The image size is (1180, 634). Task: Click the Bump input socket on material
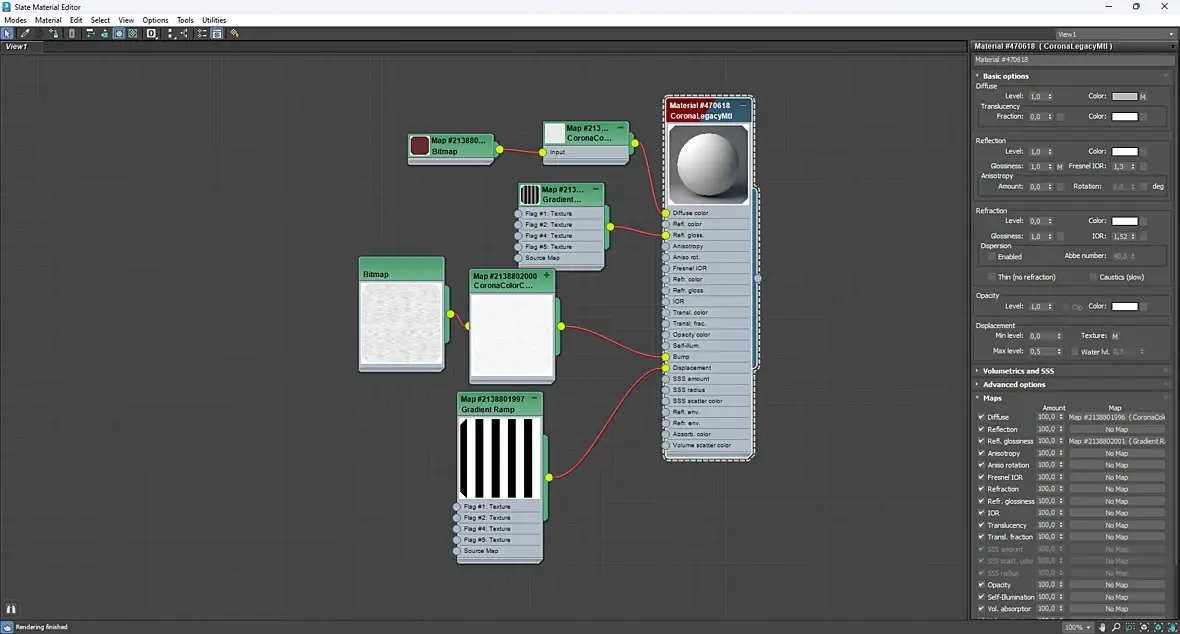pos(666,357)
